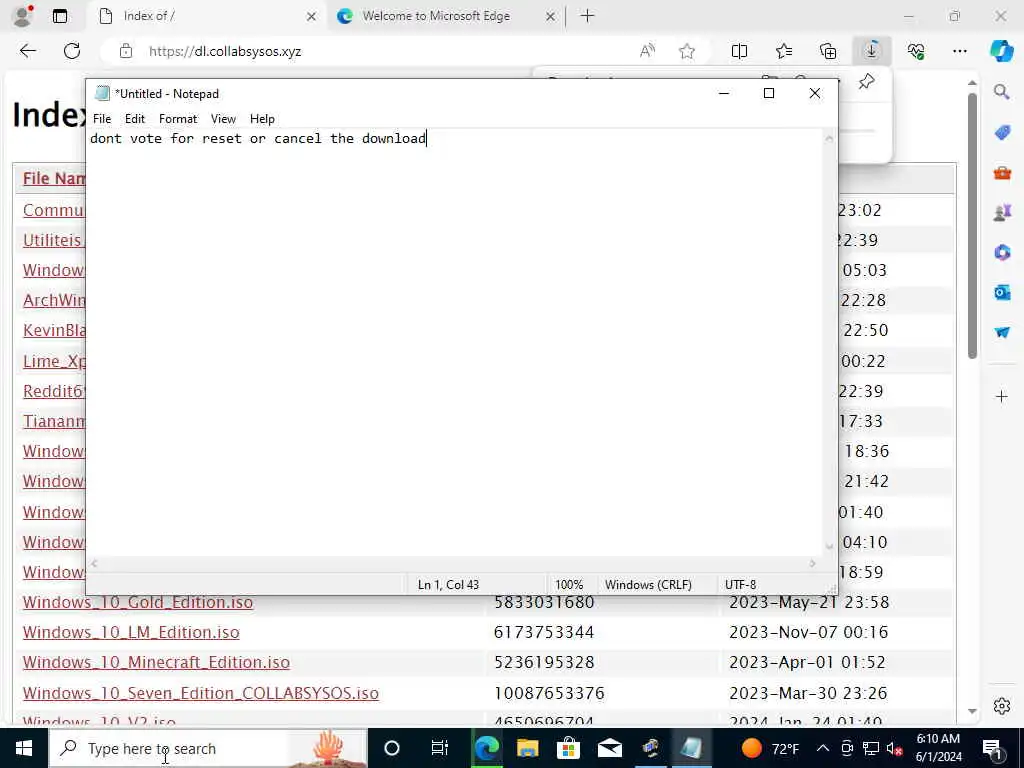Viewport: 1024px width, 768px height.
Task: Click UTF-8 encoding status entry
Action: (741, 584)
